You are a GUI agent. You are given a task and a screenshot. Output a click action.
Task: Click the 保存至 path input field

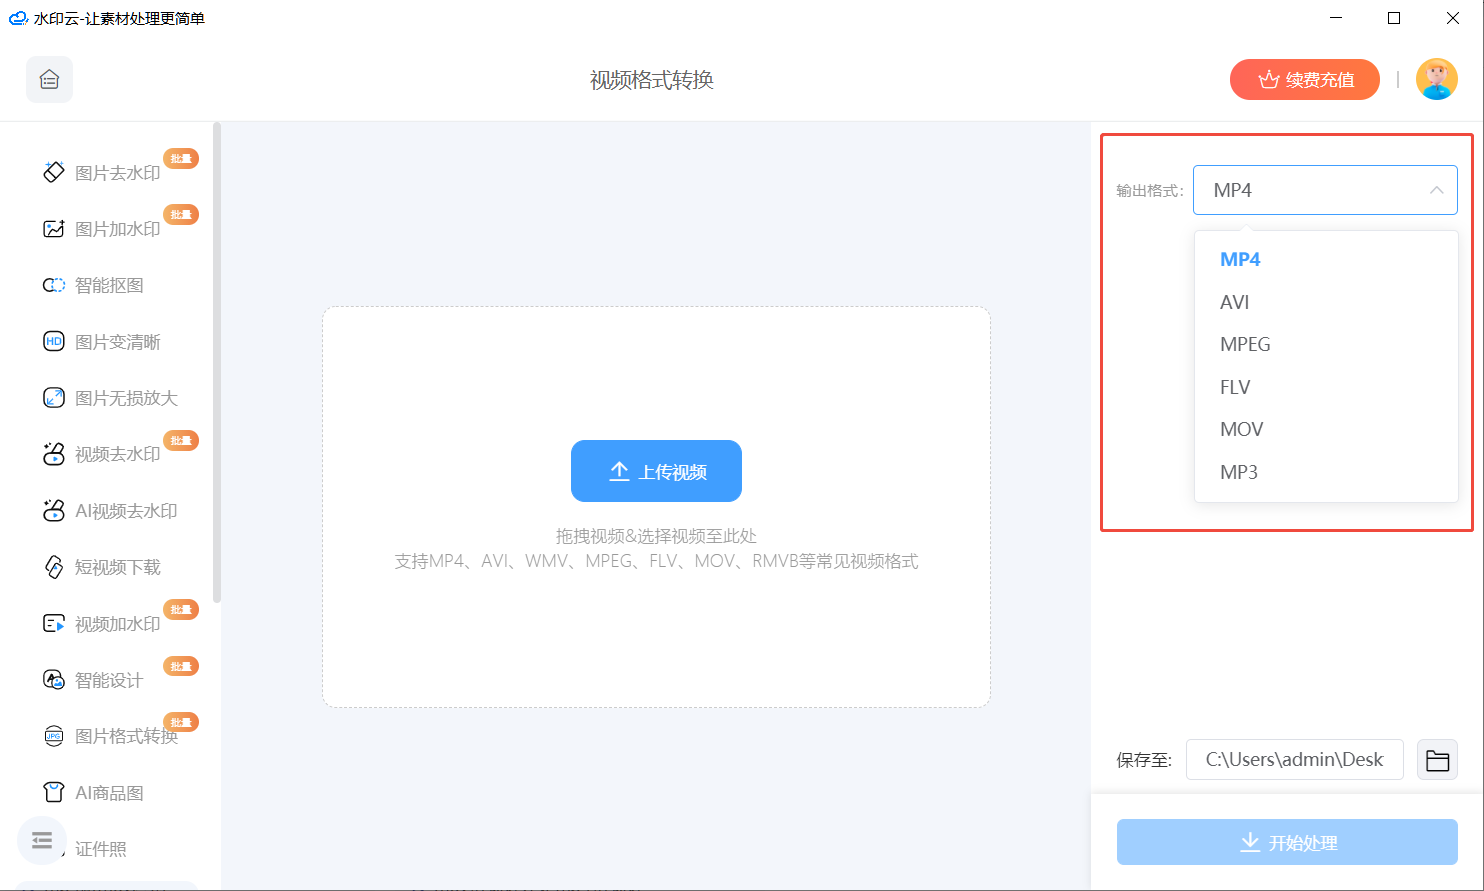1295,760
